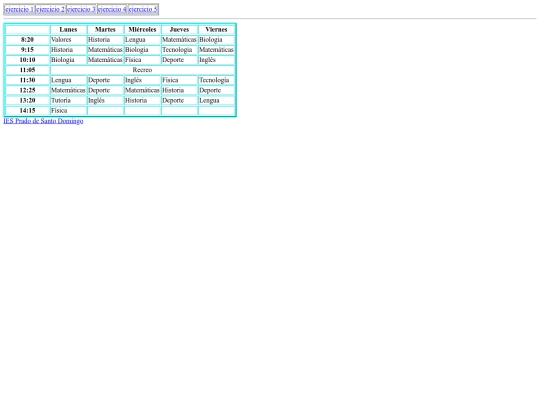Click Matemáticas in the 8:20 row

coord(179,40)
